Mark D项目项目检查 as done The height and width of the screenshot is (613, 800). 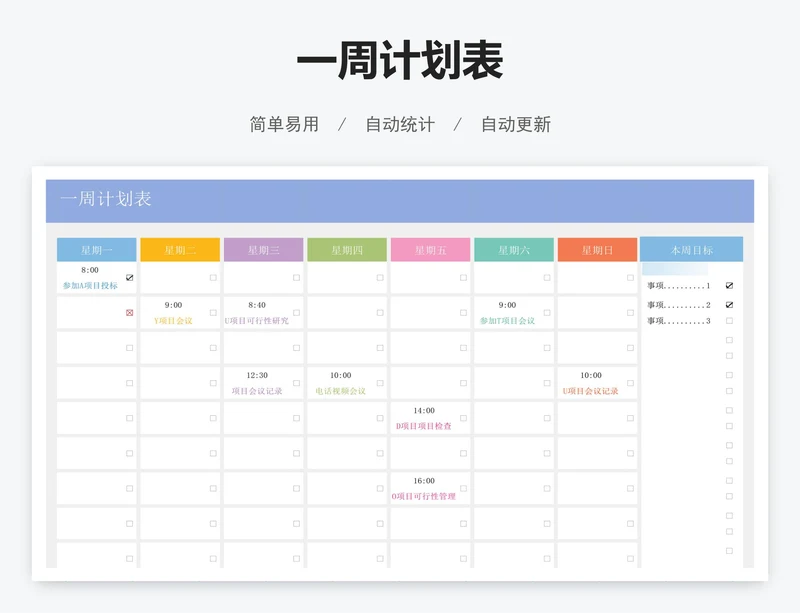[463, 418]
